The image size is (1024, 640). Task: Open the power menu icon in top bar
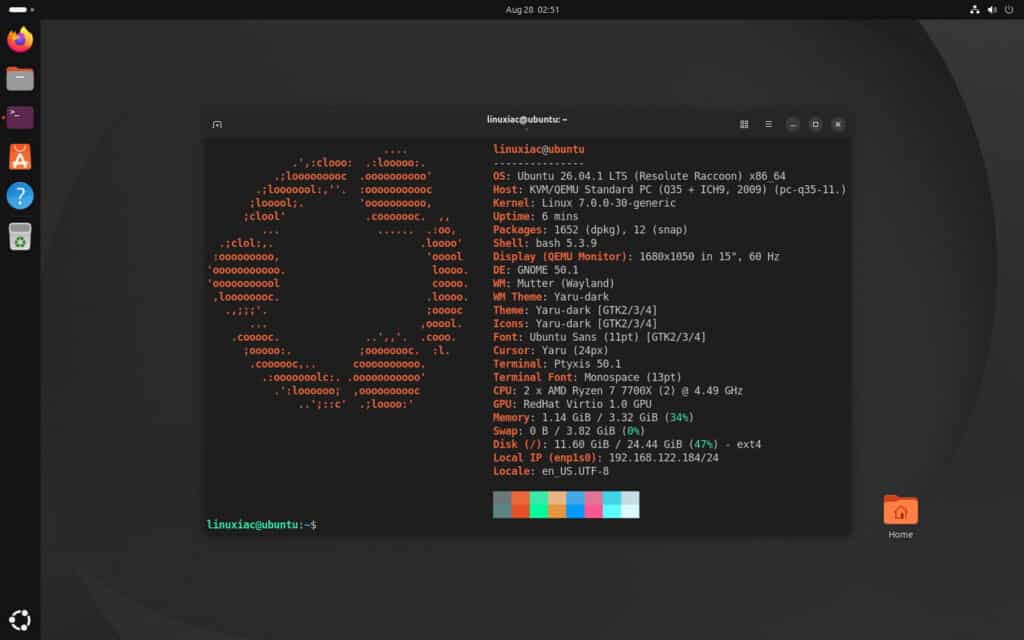coord(1009,10)
